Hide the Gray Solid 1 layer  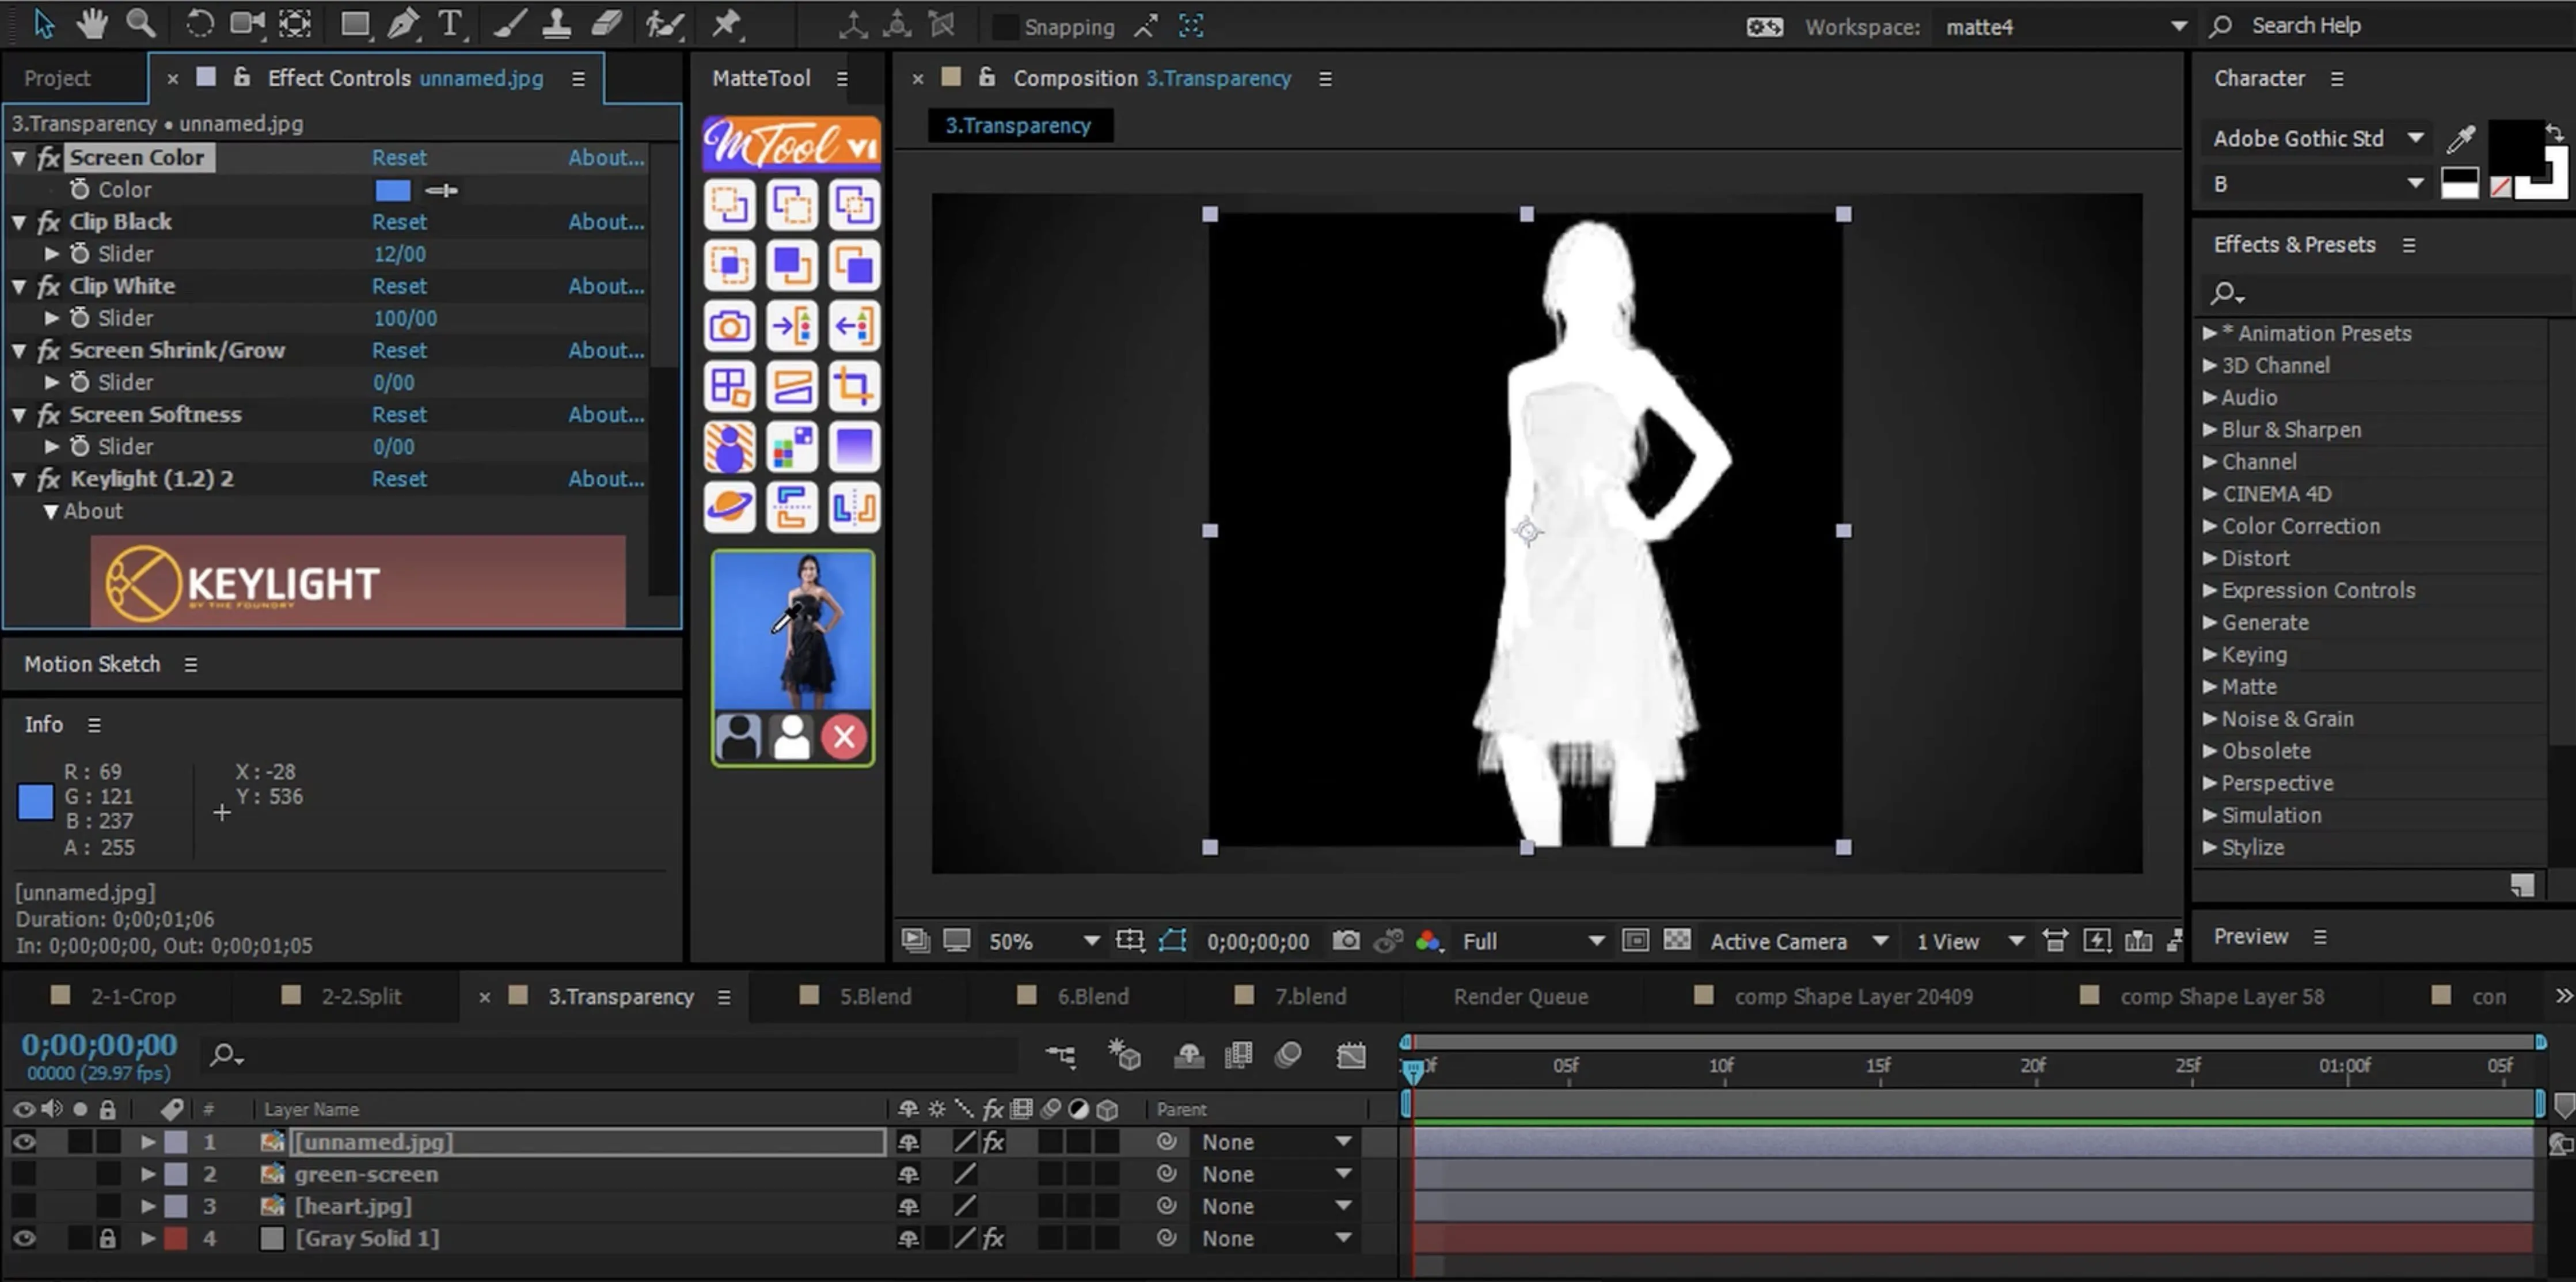click(x=24, y=1238)
